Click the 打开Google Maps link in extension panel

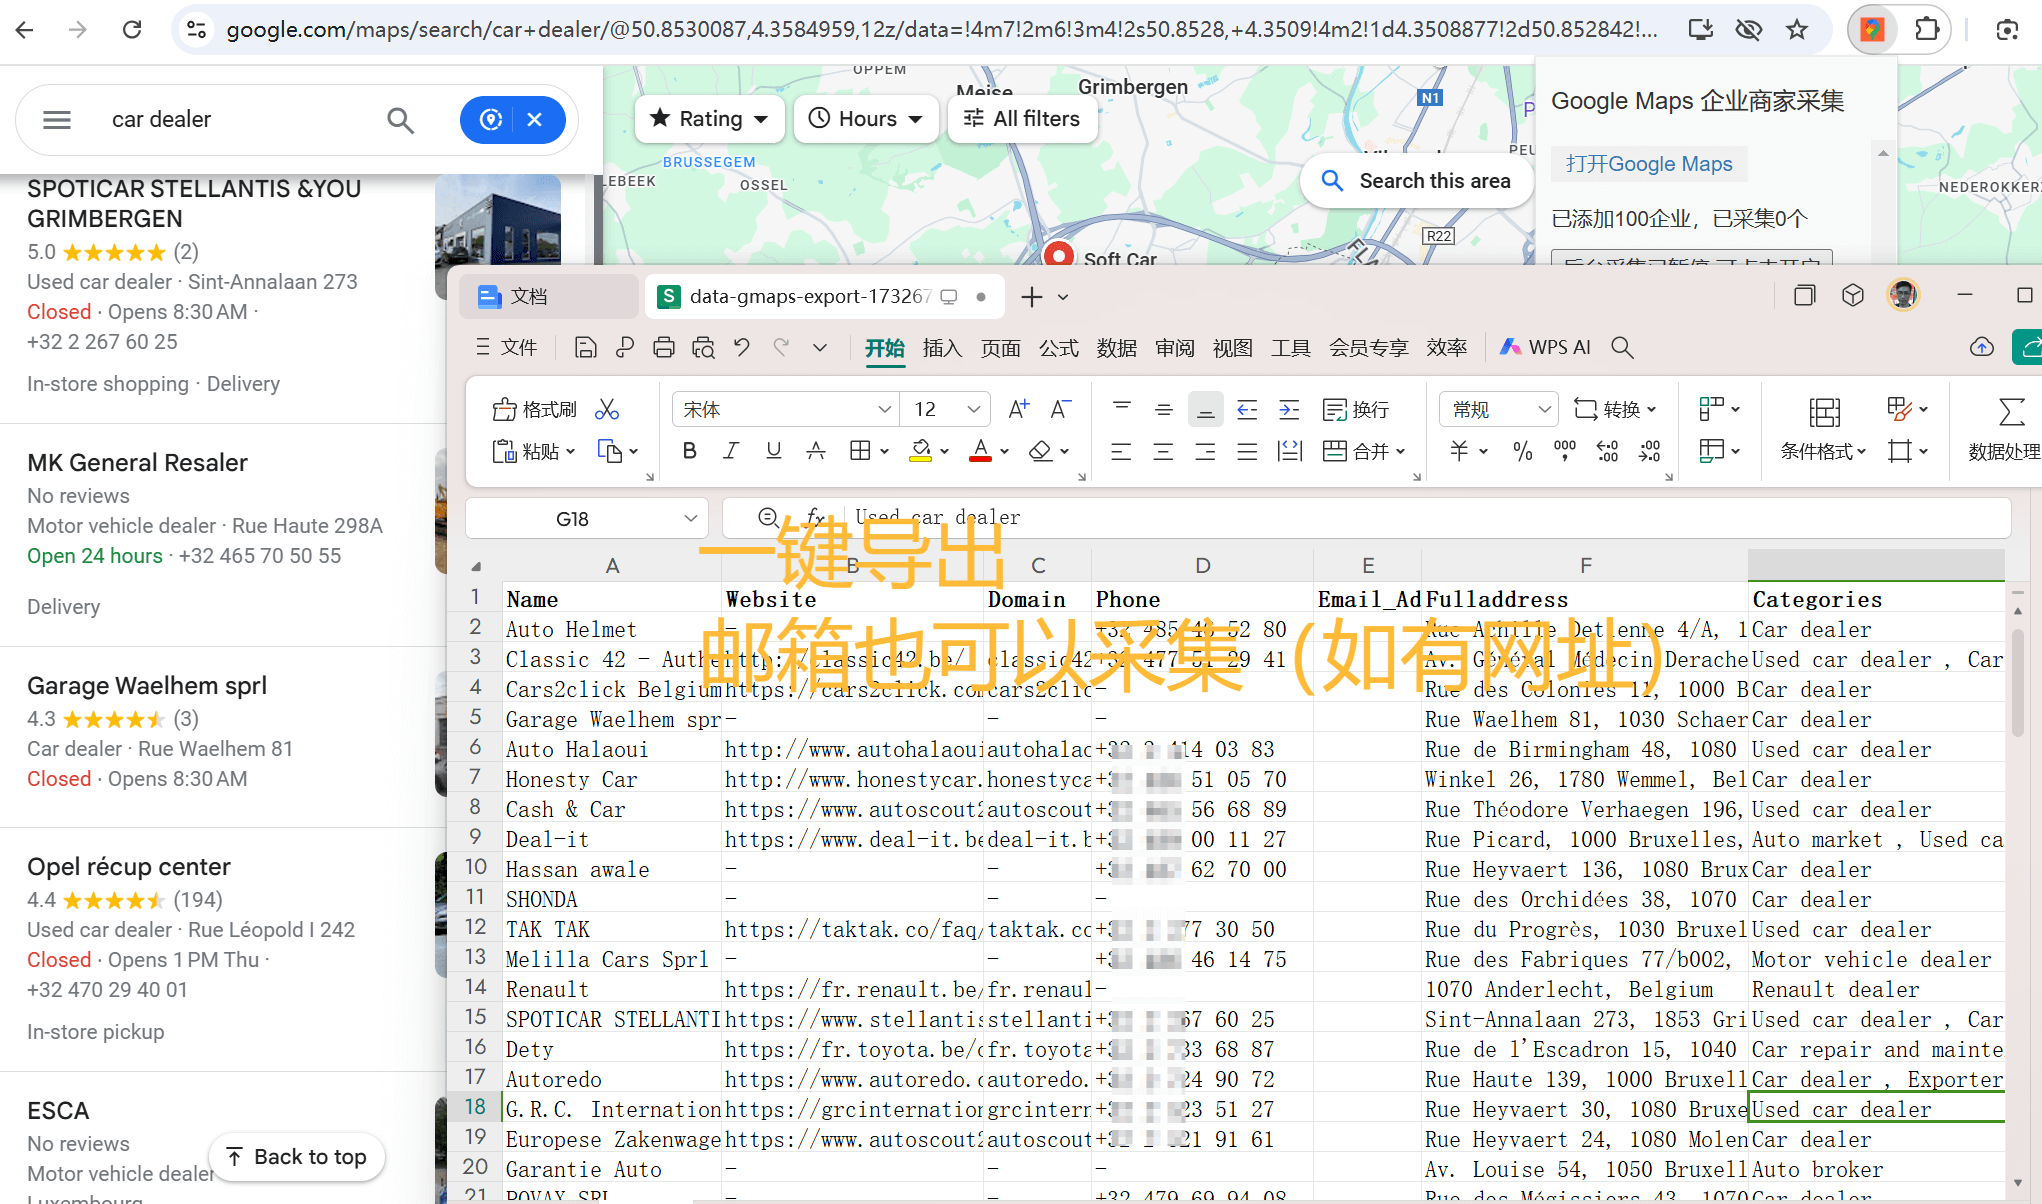tap(1649, 164)
